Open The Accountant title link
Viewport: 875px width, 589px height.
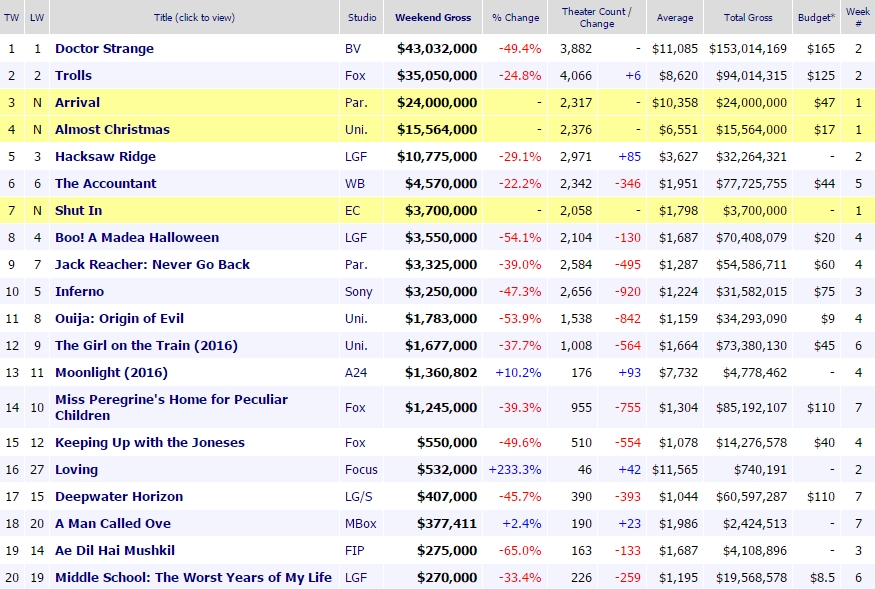click(x=105, y=184)
